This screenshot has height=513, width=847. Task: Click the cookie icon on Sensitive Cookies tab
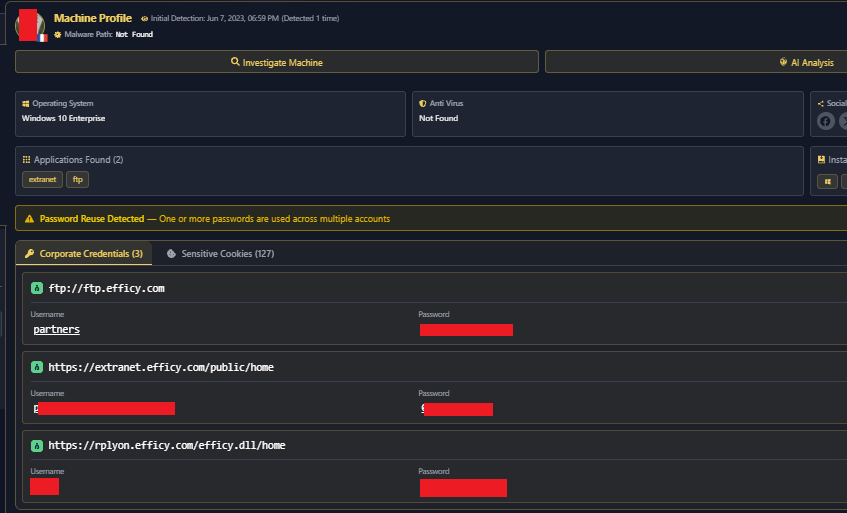171,253
